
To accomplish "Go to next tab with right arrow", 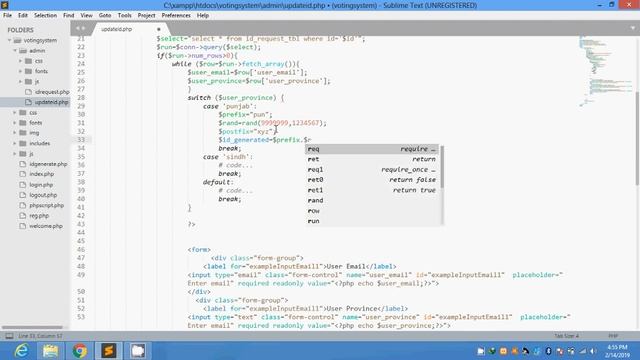I will pyautogui.click(x=84, y=29).
